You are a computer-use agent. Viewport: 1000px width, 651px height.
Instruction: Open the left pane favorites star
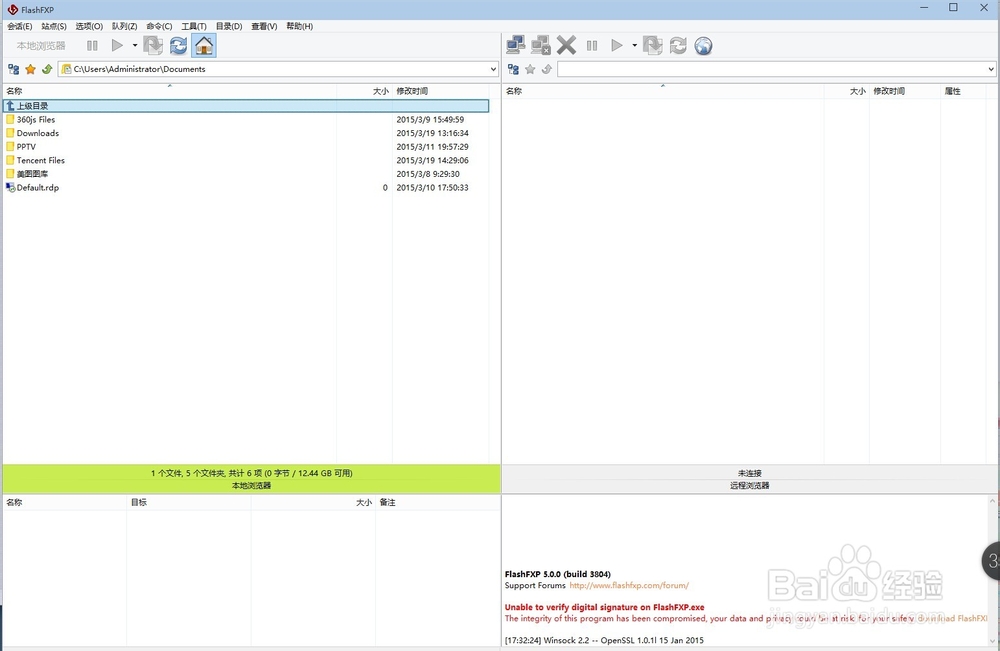[30, 69]
